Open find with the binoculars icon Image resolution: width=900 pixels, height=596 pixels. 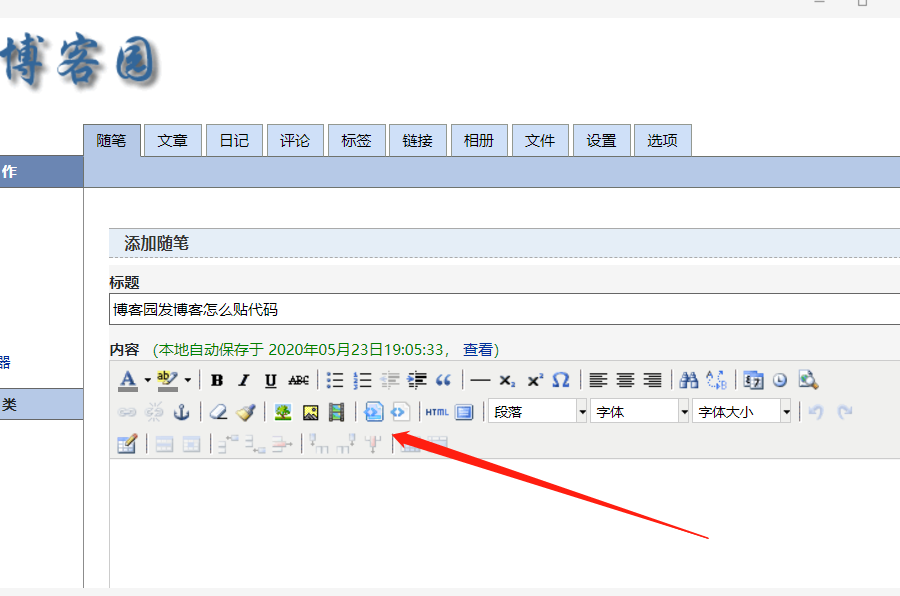pyautogui.click(x=689, y=380)
